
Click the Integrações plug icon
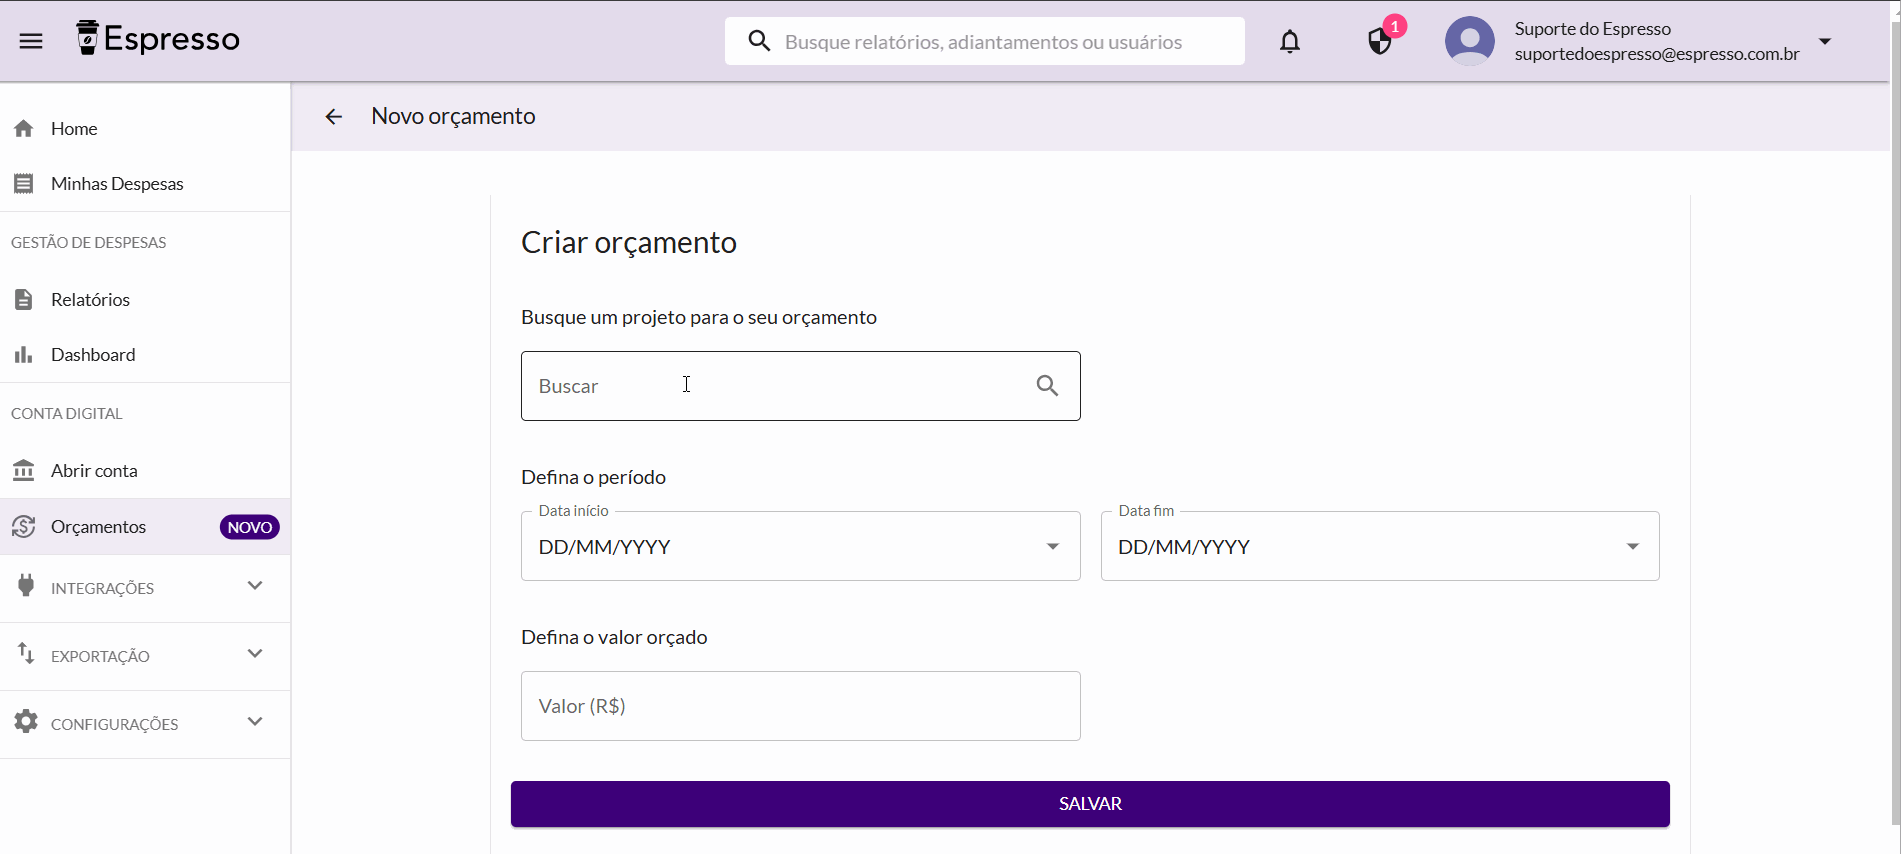pyautogui.click(x=26, y=586)
